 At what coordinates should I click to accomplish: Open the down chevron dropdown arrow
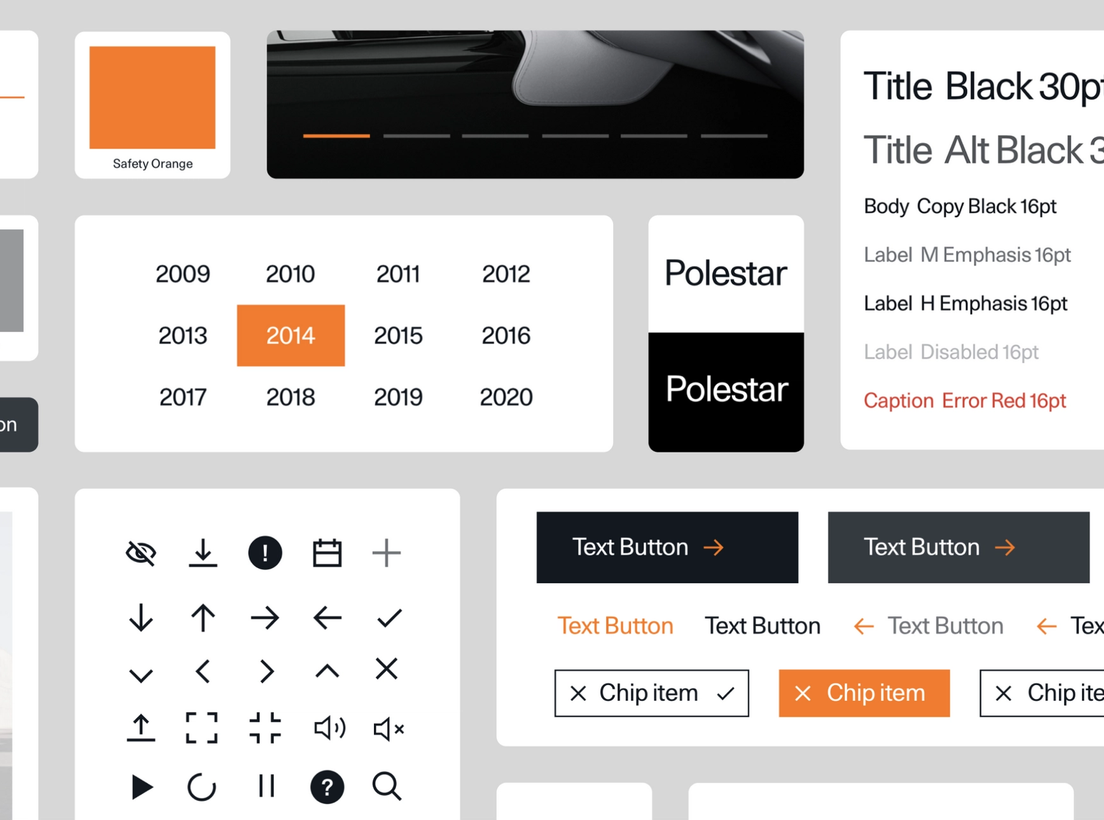tap(140, 670)
